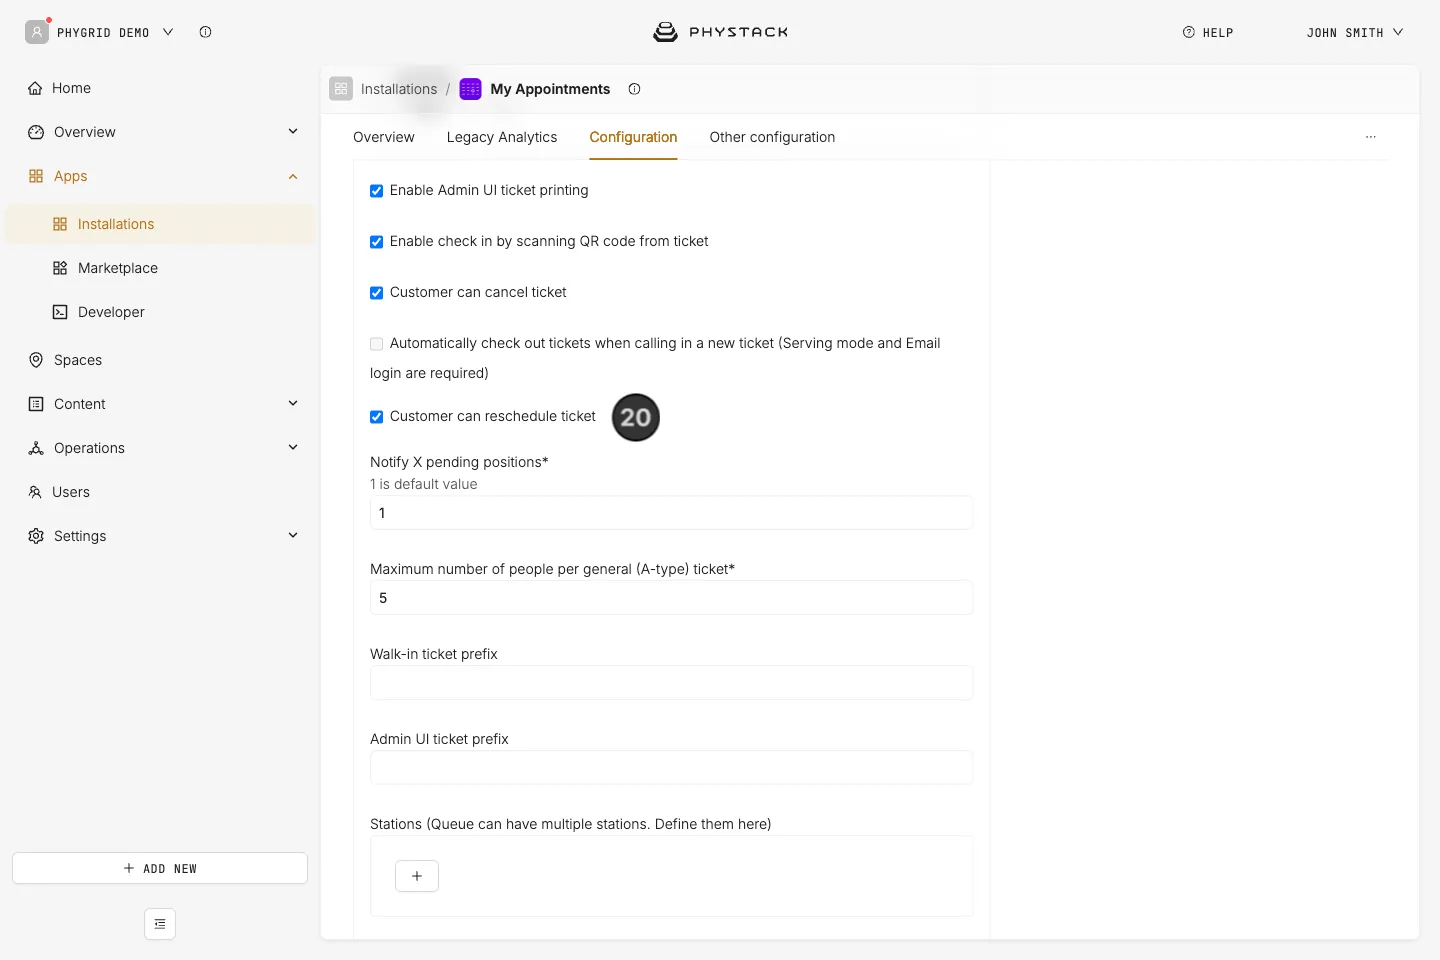
Task: Click the Overview gauge icon in sidebar
Action: 36,132
